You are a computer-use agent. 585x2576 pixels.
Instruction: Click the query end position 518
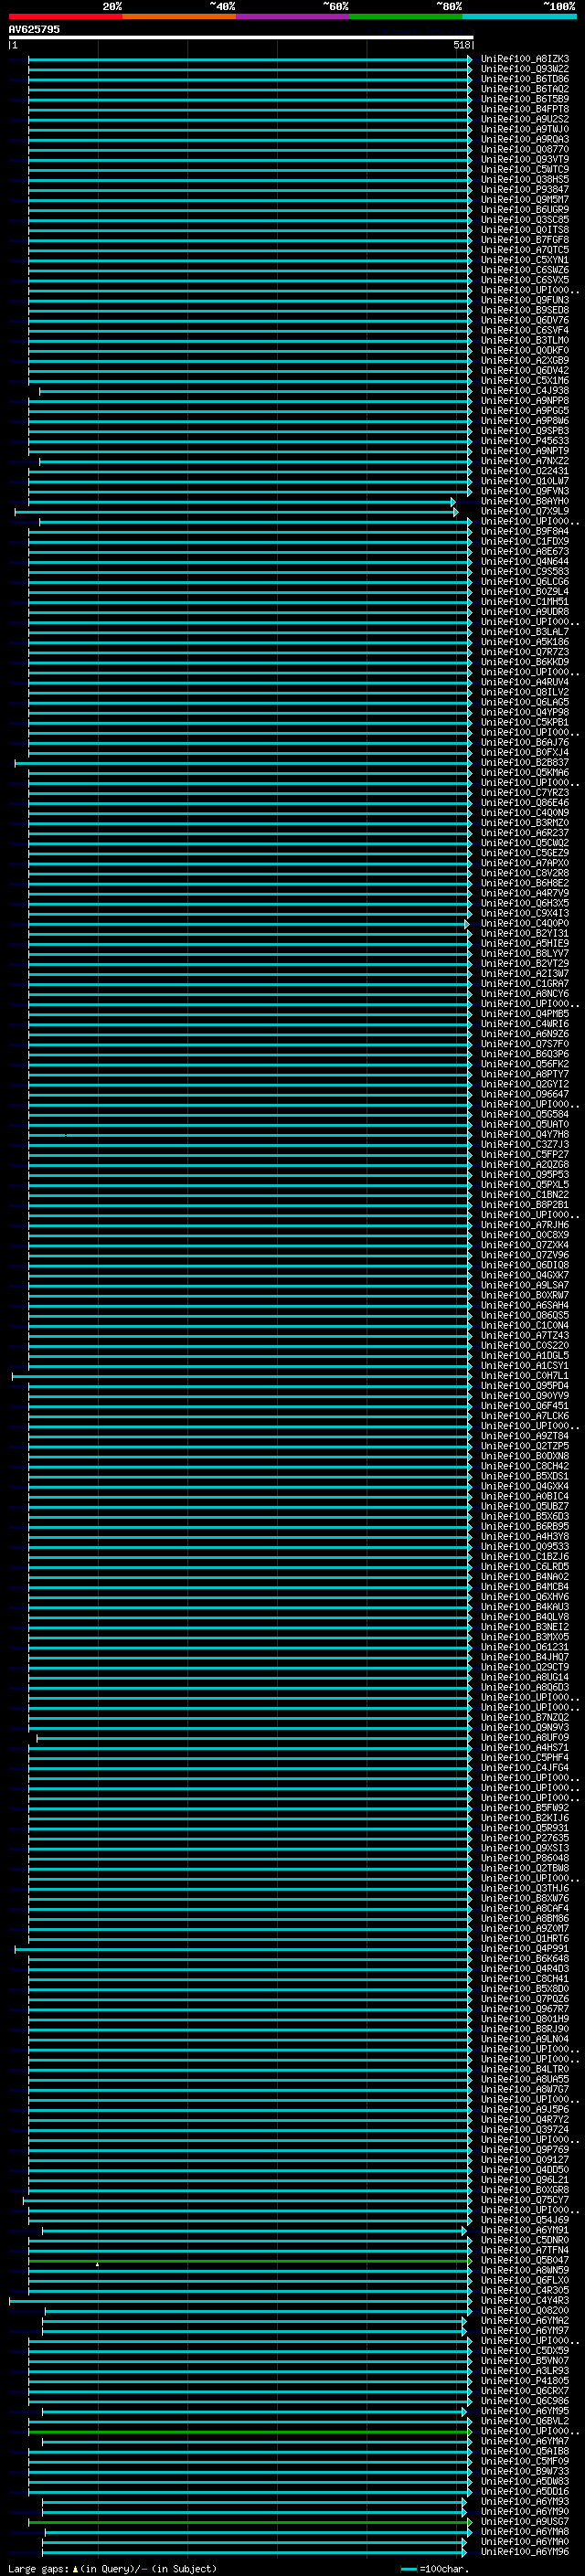[x=462, y=45]
